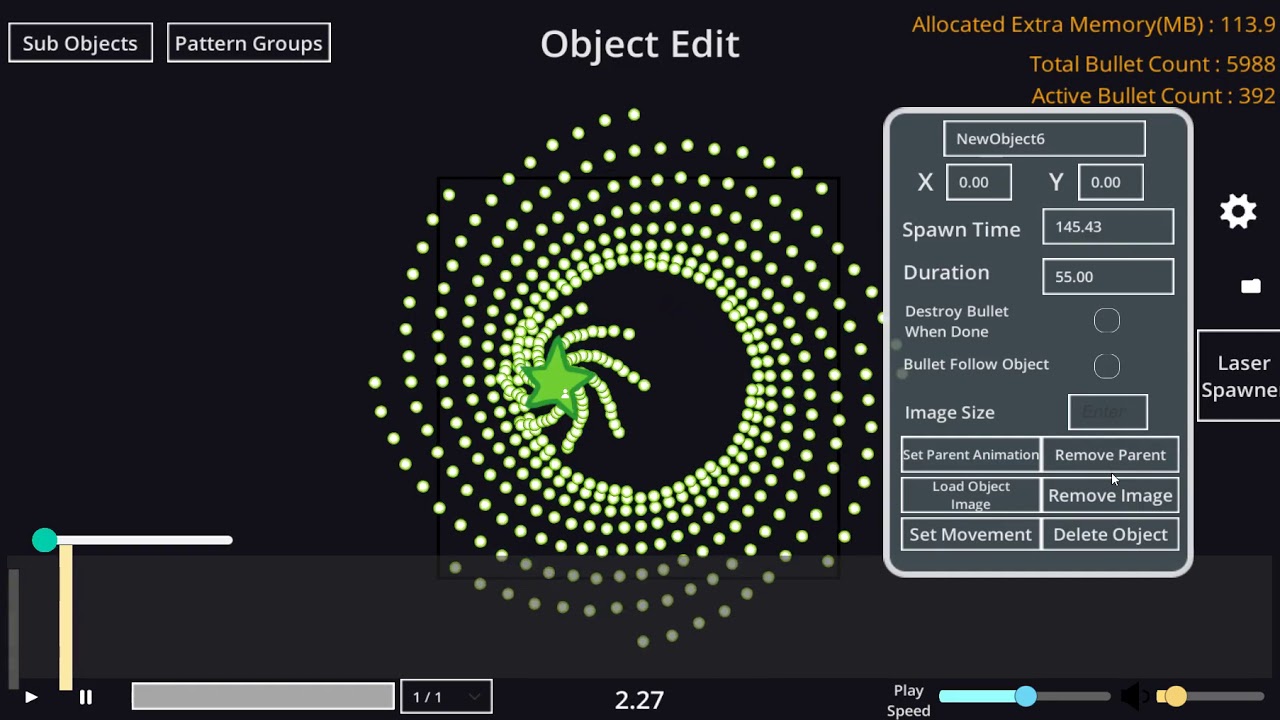Open the Laser Spawner panel button
Viewport: 1280px width, 720px height.
[x=1240, y=376]
